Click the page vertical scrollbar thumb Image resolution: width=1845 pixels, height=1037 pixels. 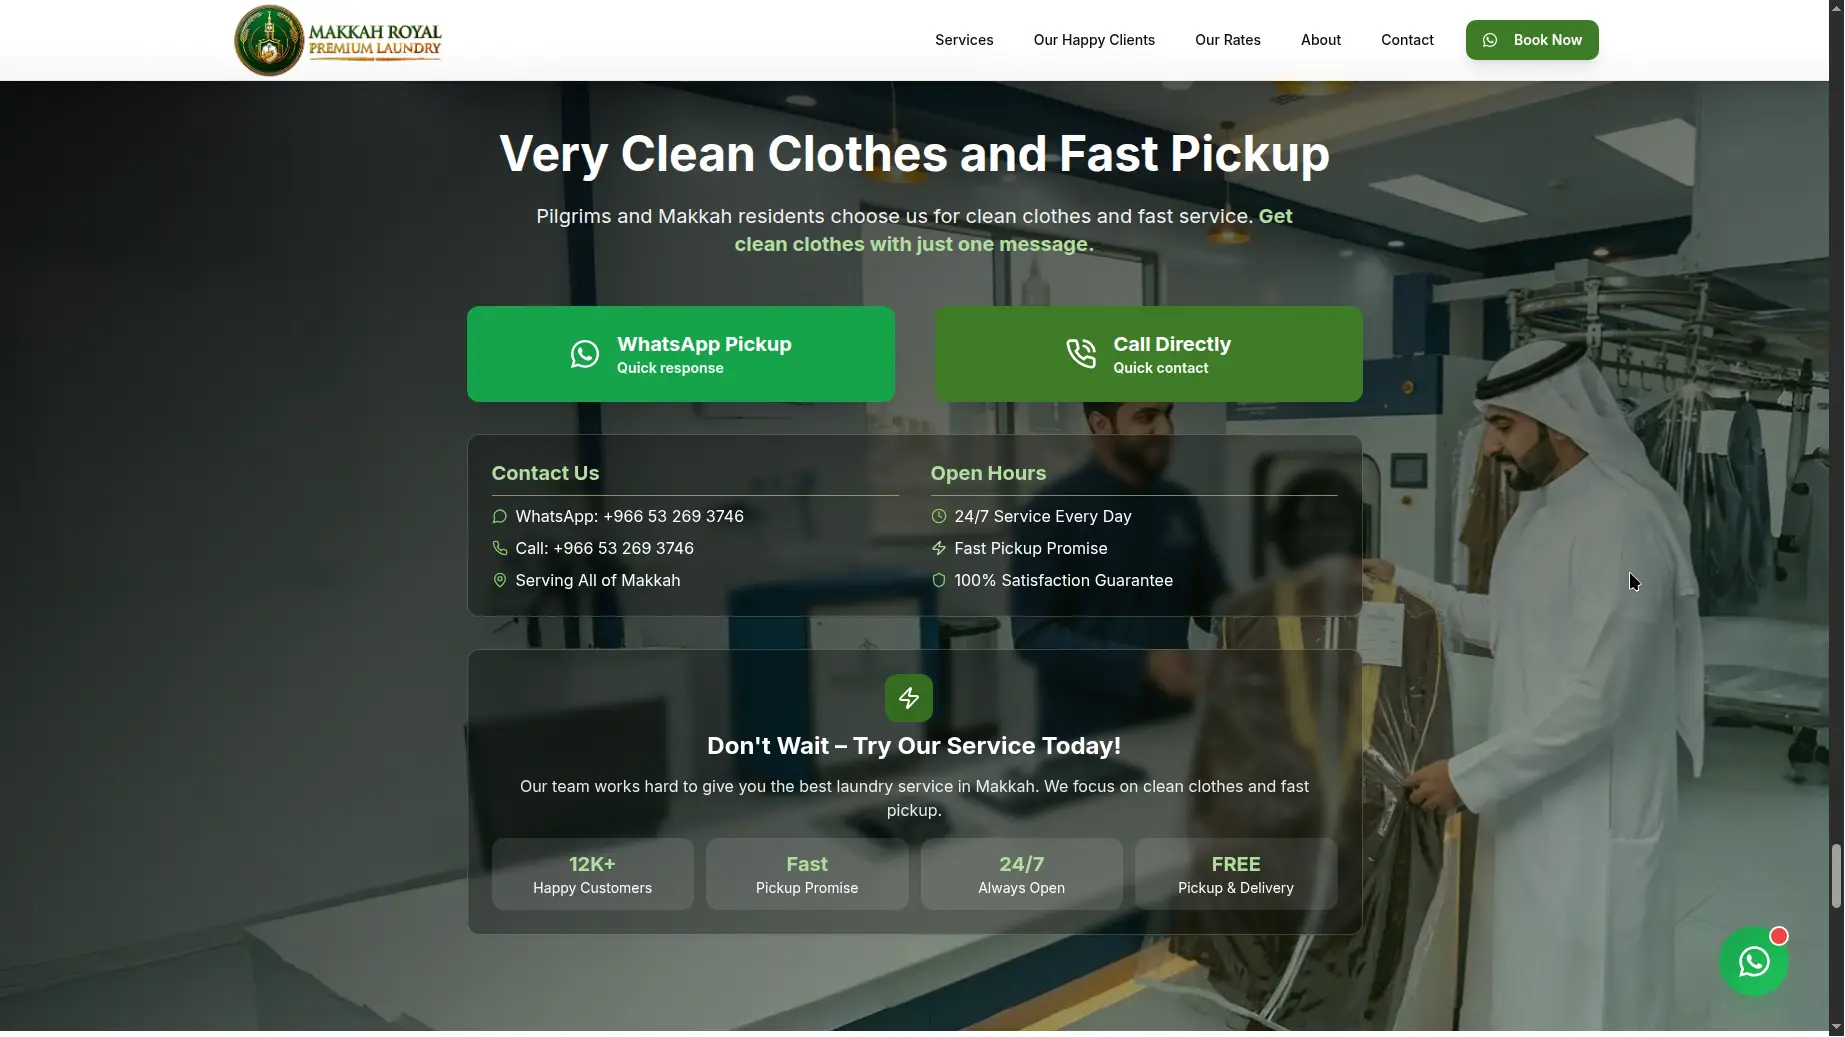coord(1836,876)
